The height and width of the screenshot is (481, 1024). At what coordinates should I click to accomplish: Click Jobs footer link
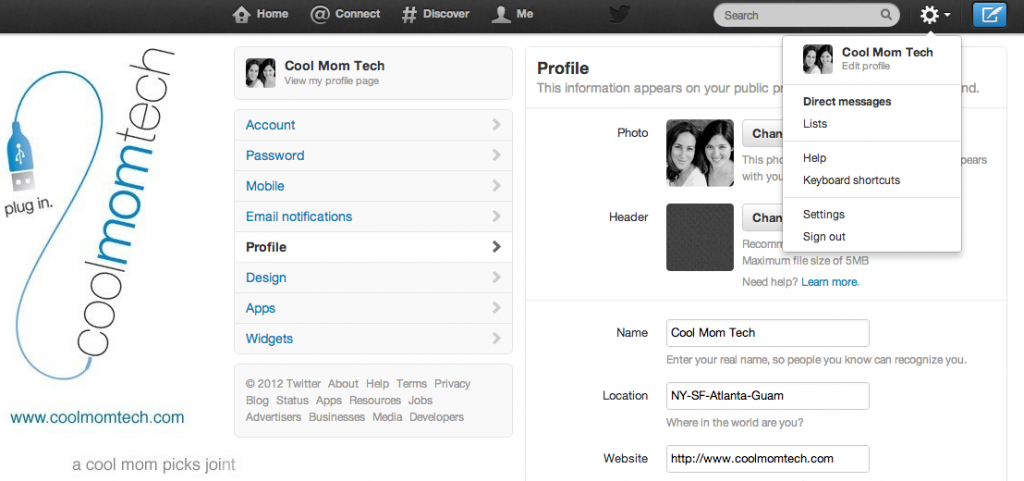(x=421, y=400)
